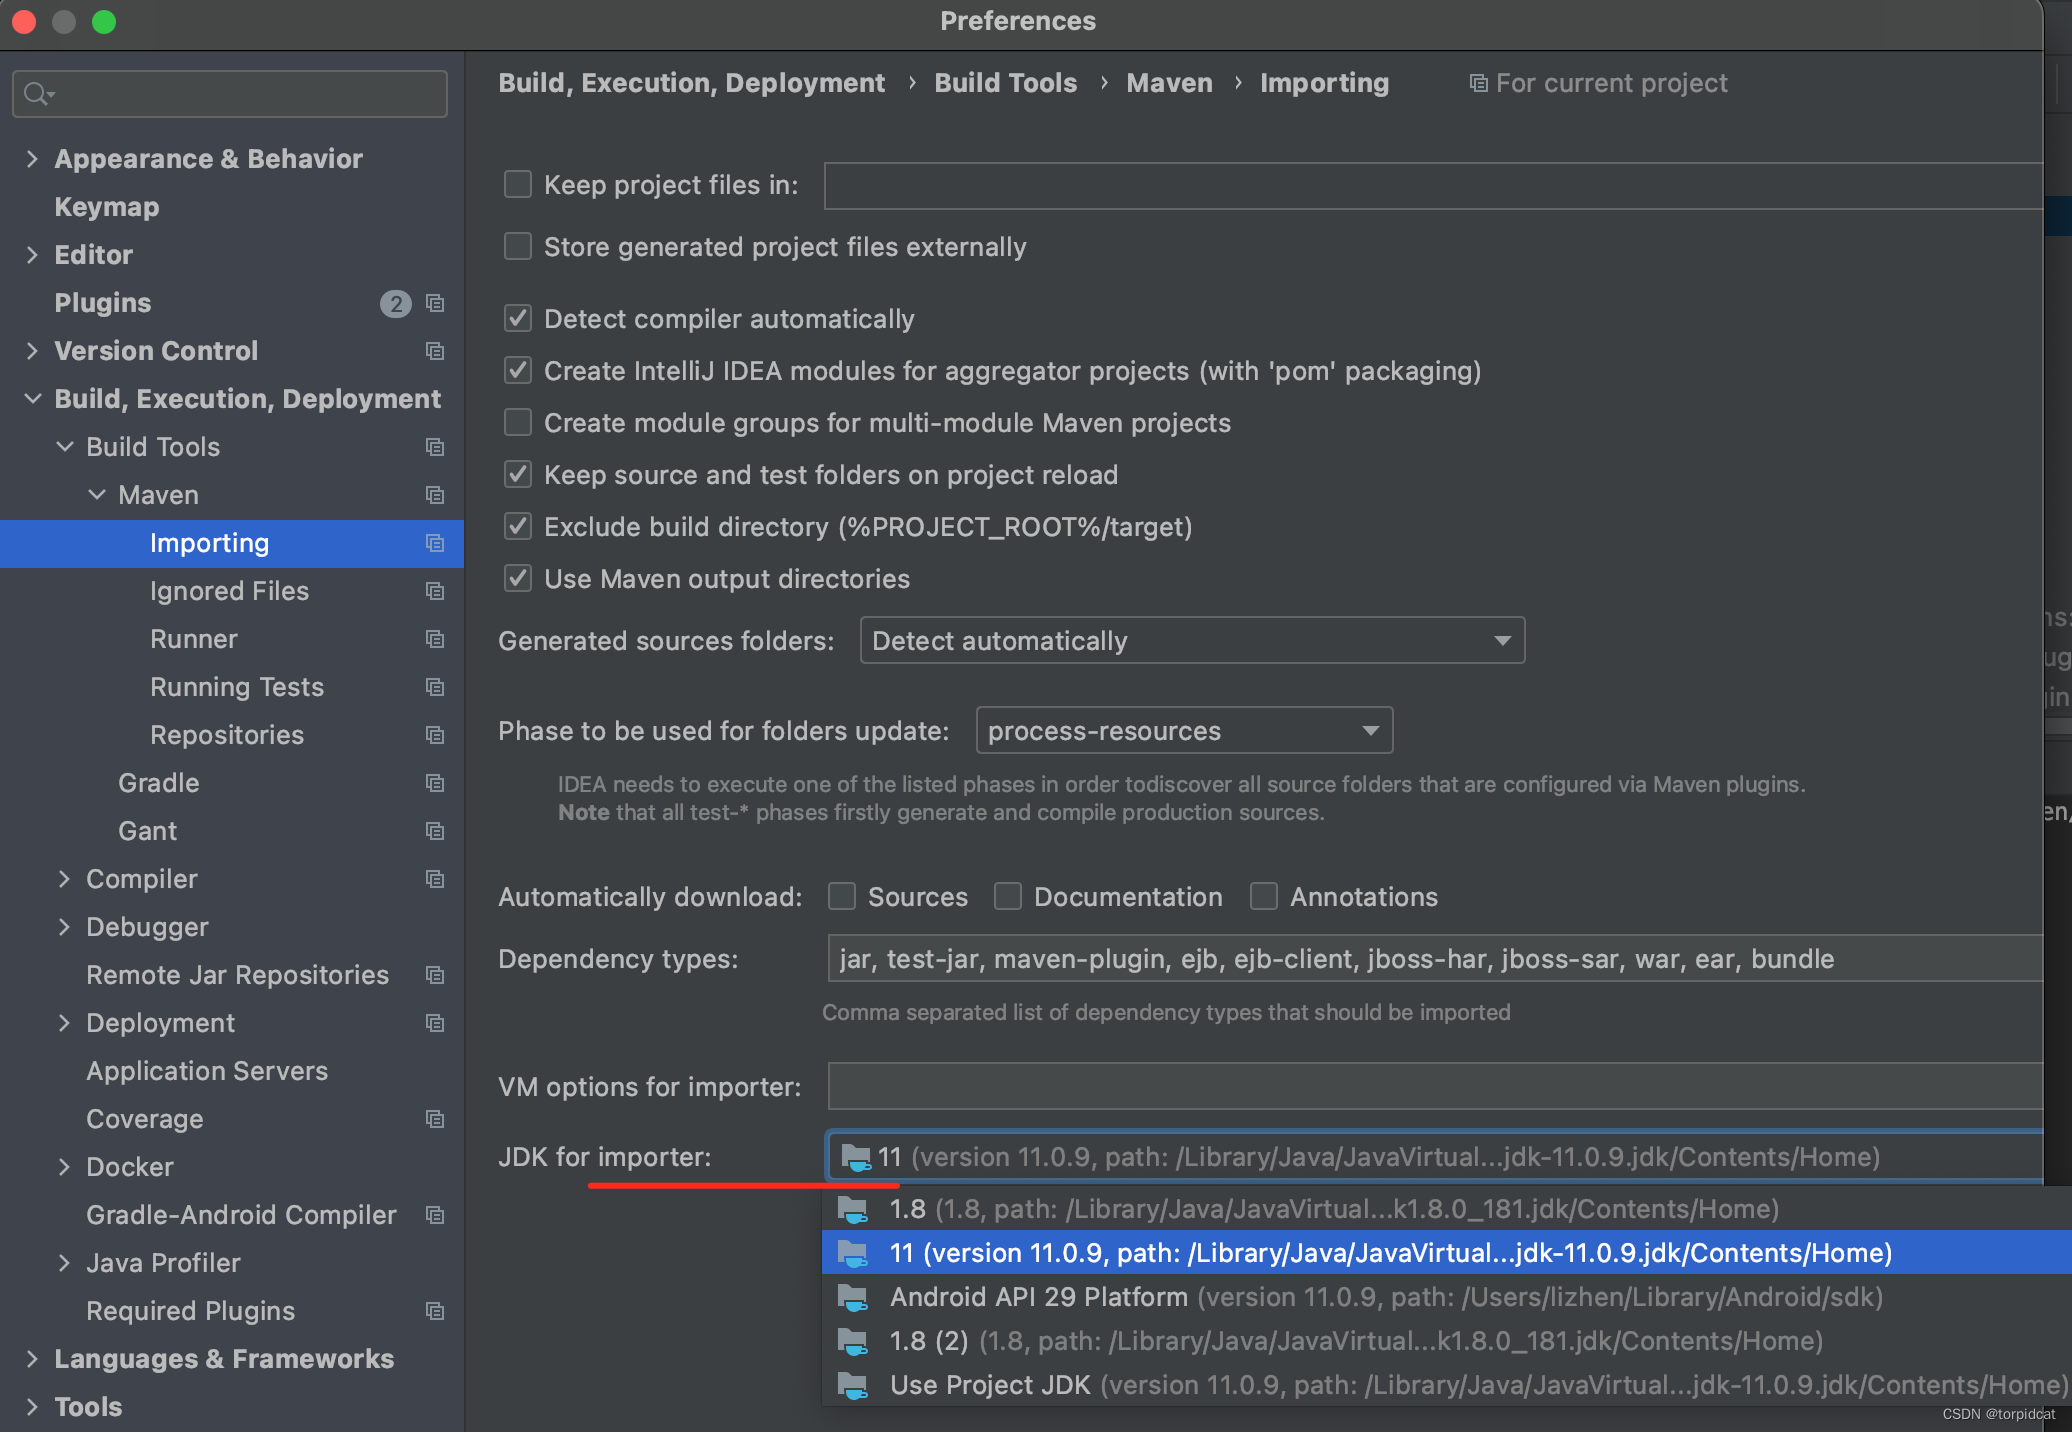Open the Runner settings page
2072x1432 pixels.
pyautogui.click(x=194, y=639)
